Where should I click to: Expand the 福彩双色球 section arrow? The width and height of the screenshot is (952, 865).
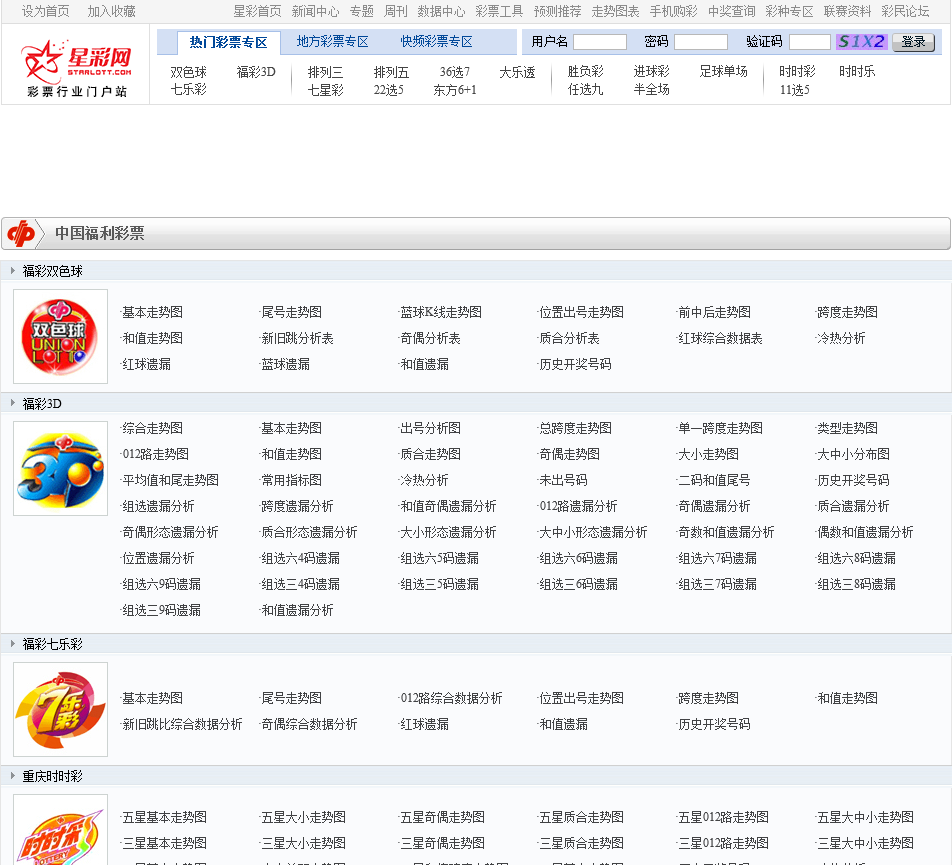pos(13,271)
